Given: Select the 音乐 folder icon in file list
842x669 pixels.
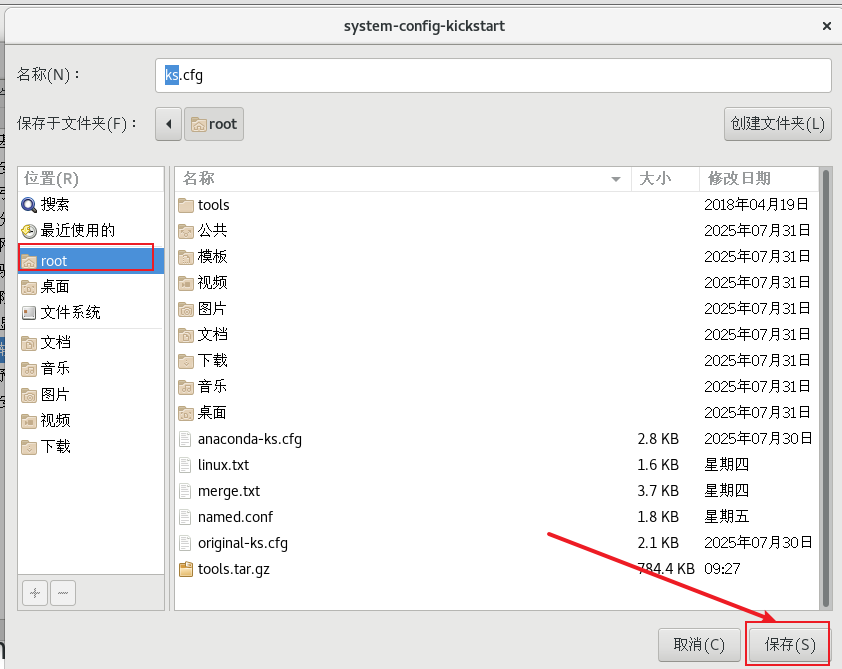Looking at the screenshot, I should click(x=186, y=387).
